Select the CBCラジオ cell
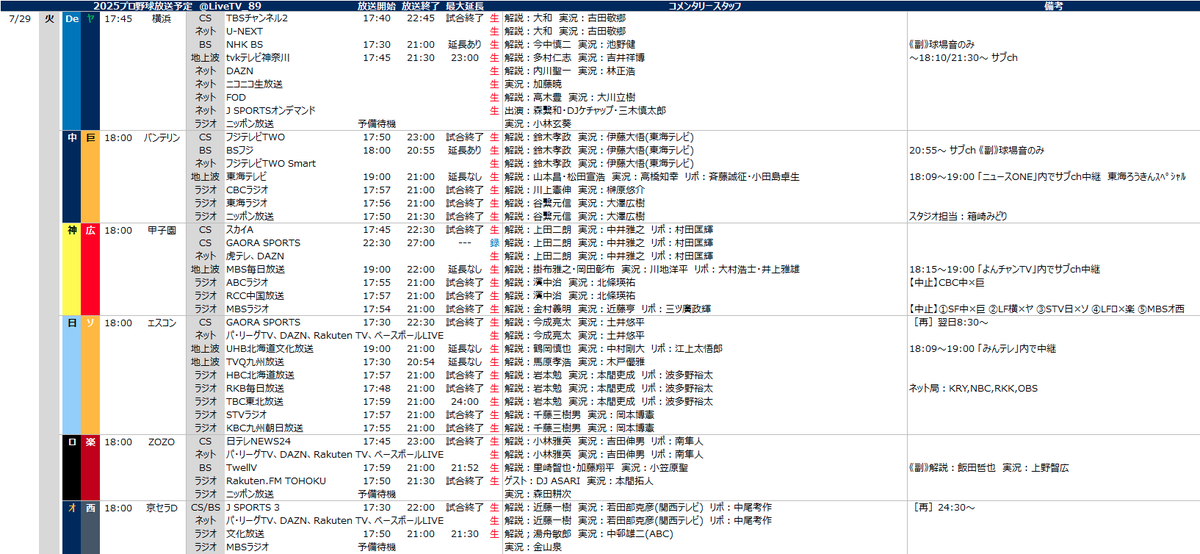The width and height of the screenshot is (1200, 554). pyautogui.click(x=247, y=188)
